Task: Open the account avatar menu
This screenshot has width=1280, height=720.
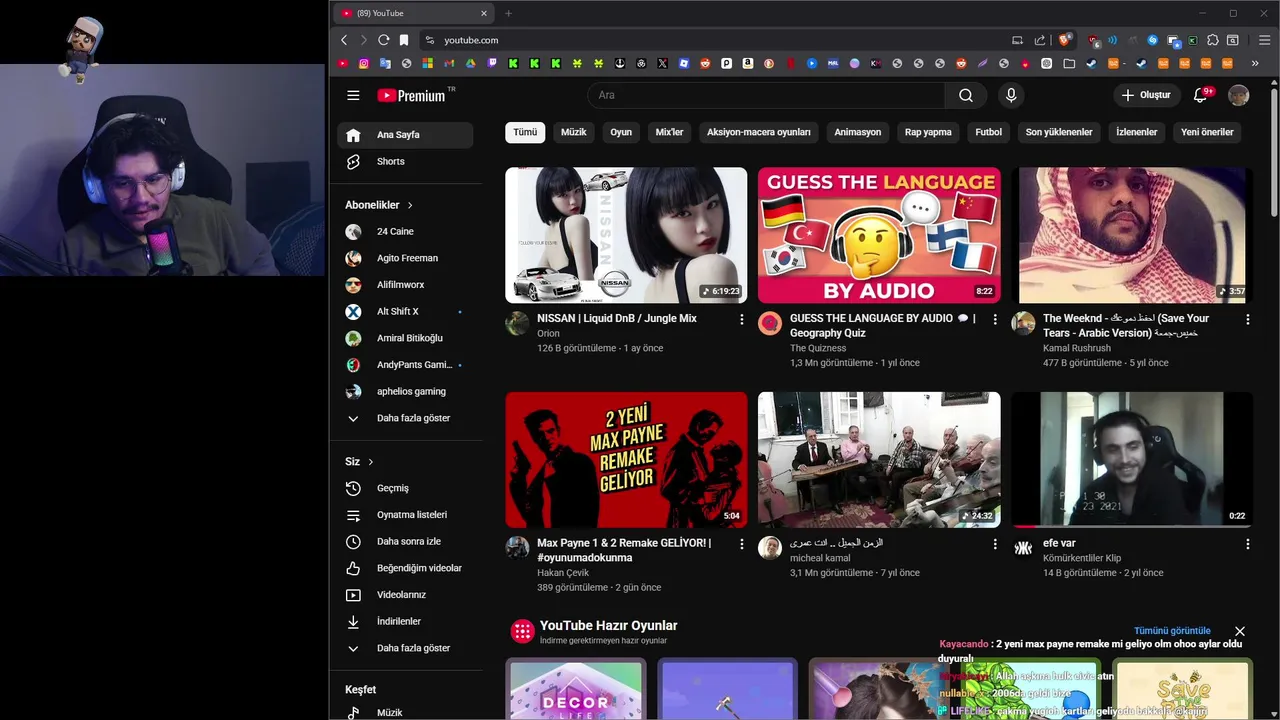Action: pyautogui.click(x=1239, y=95)
